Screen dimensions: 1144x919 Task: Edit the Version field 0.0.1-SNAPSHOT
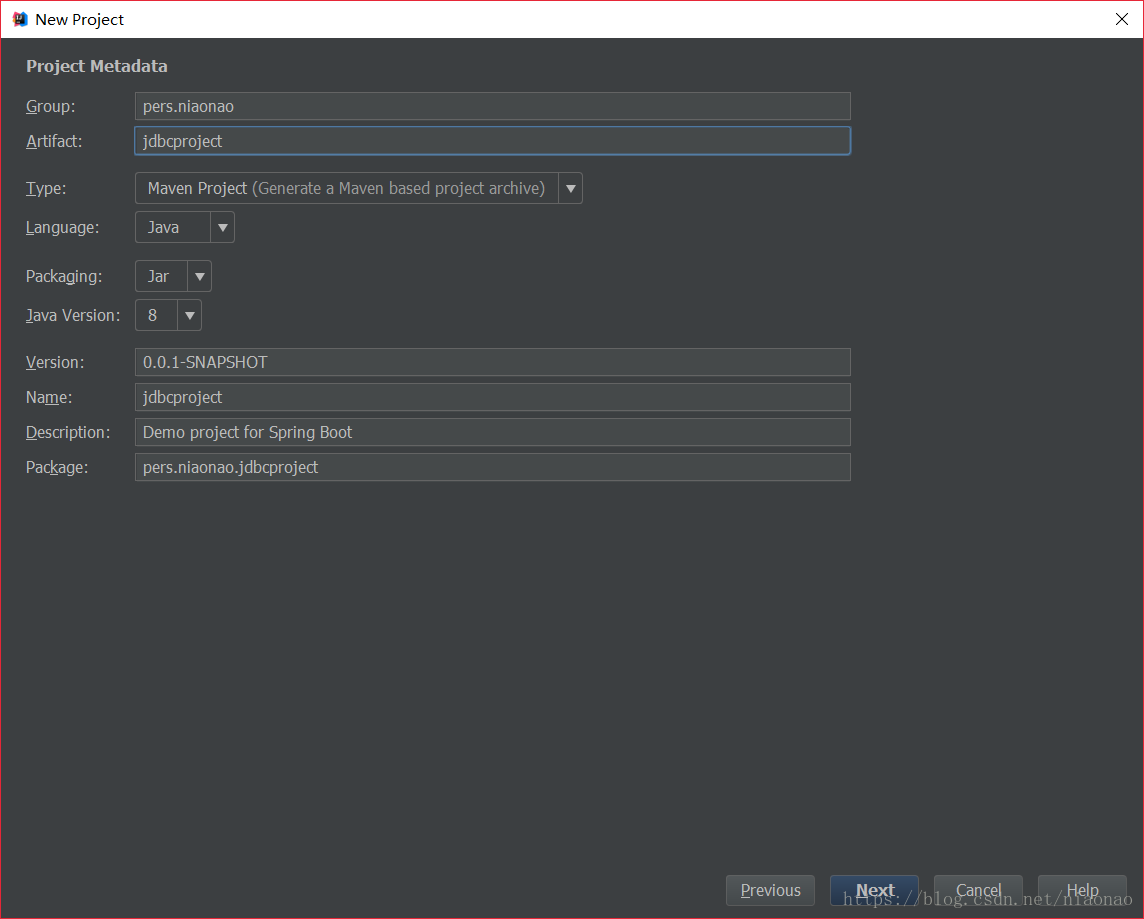click(x=492, y=362)
